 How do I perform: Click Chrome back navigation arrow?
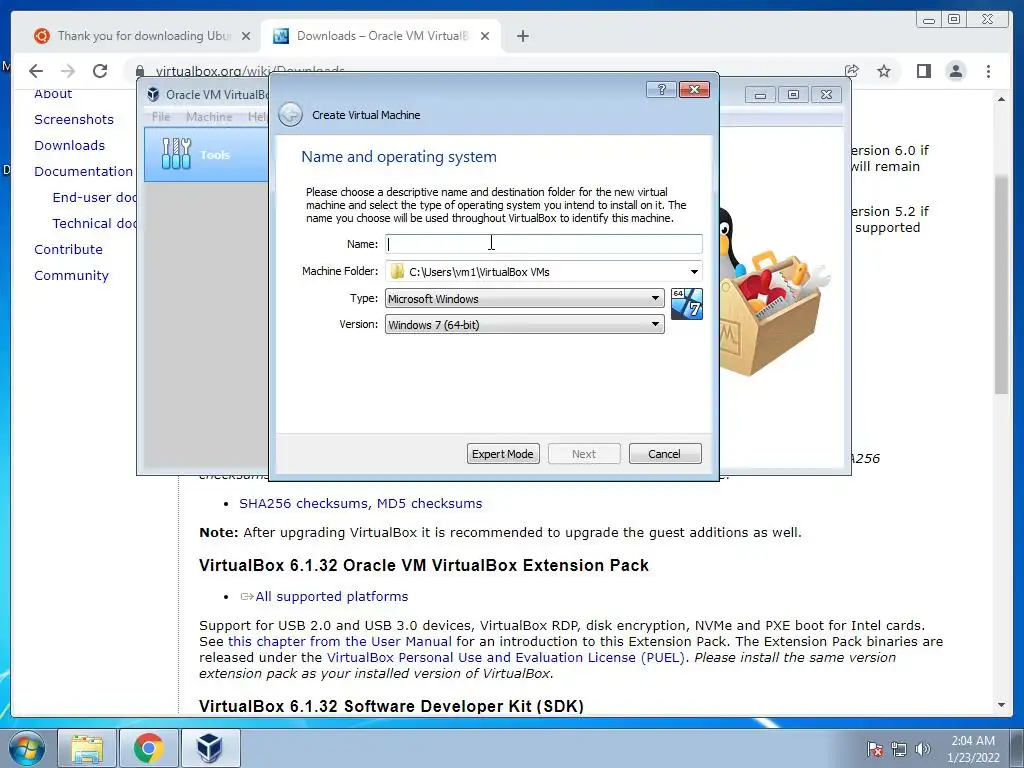(x=36, y=71)
